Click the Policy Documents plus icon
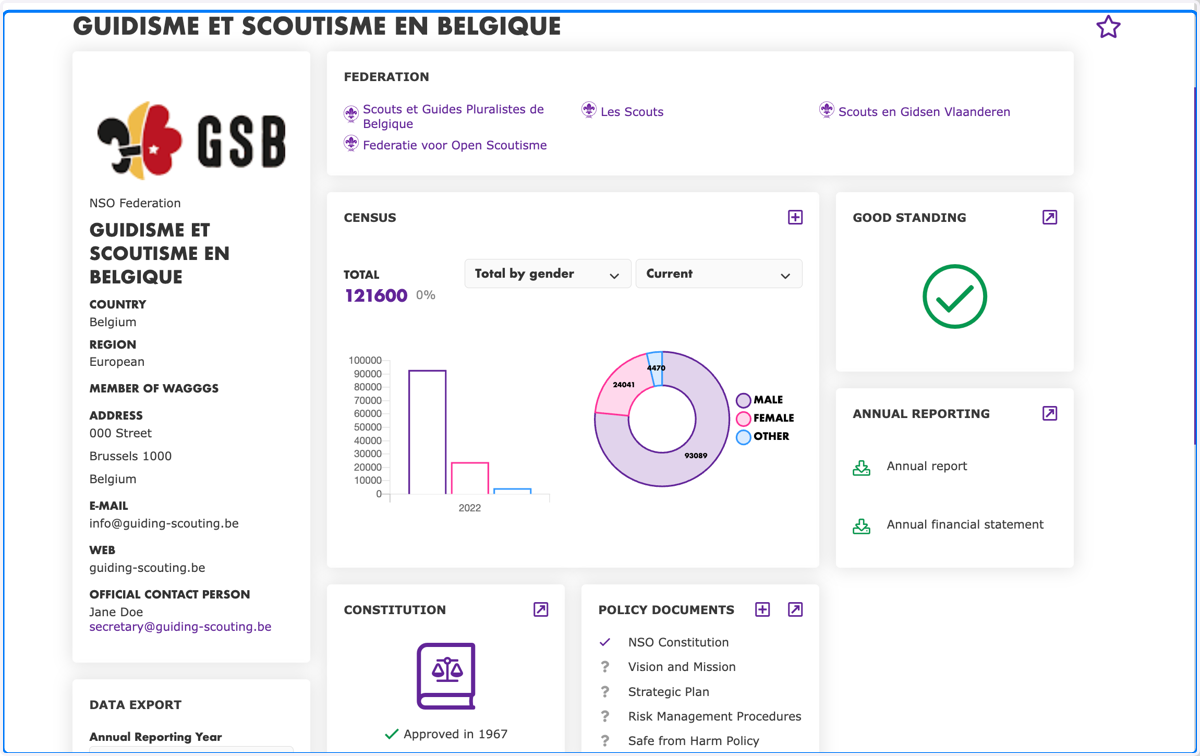The width and height of the screenshot is (1200, 756). coord(762,609)
